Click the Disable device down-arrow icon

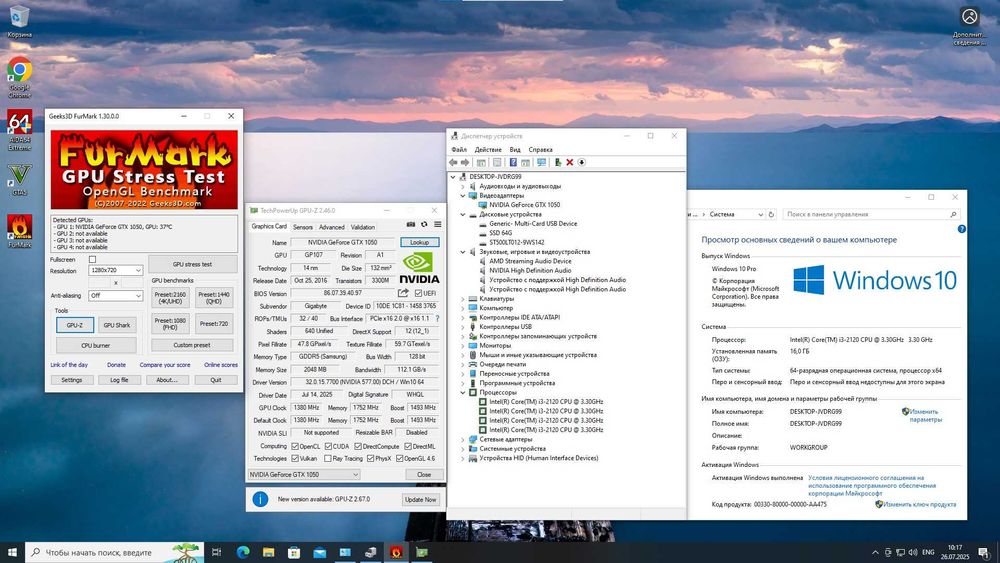582,163
